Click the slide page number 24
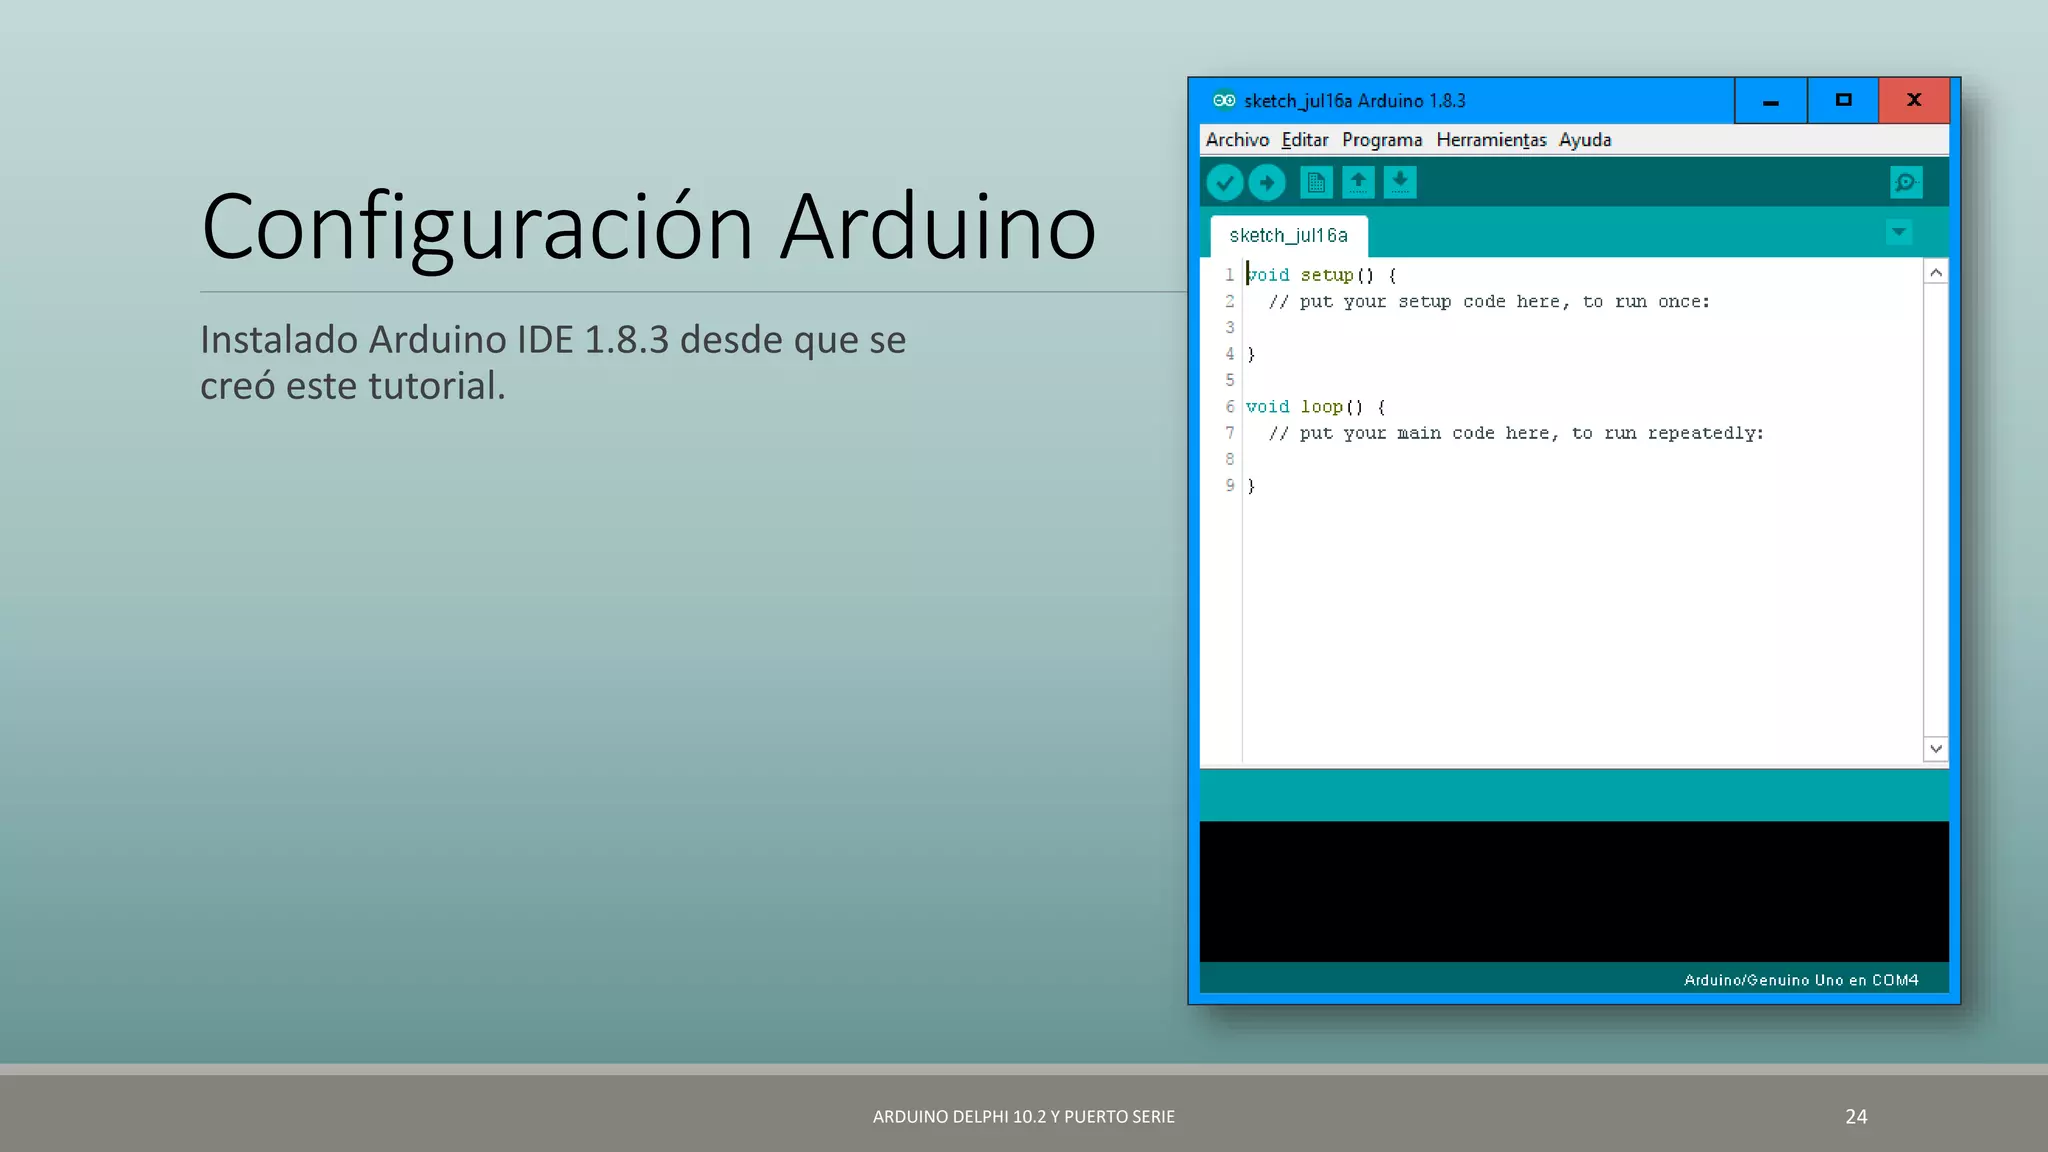The image size is (2048, 1152). [x=1856, y=1117]
